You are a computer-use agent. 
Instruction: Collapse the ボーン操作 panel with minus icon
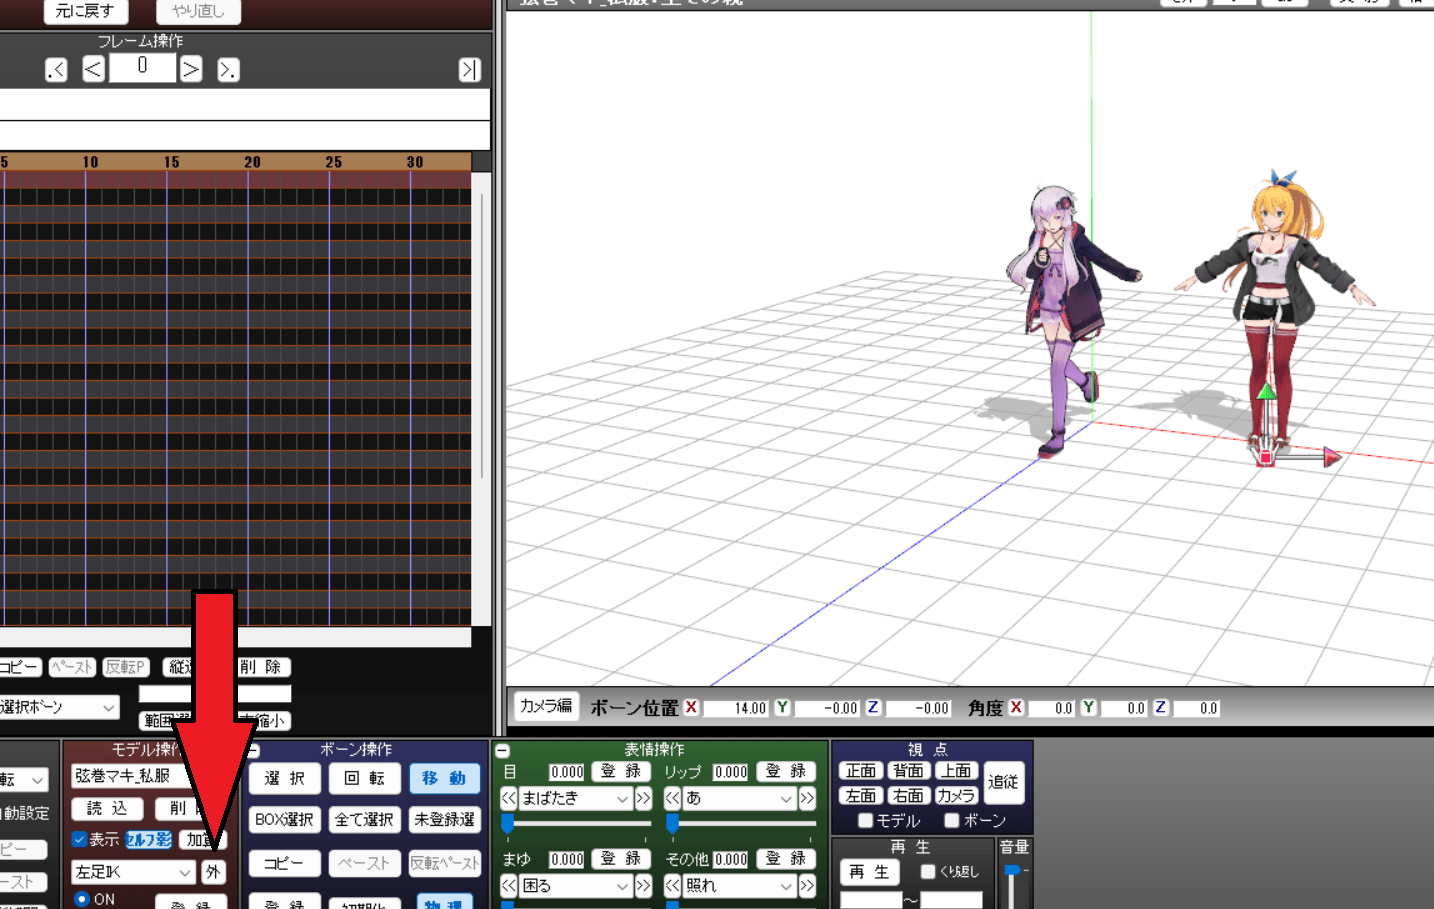coord(253,750)
